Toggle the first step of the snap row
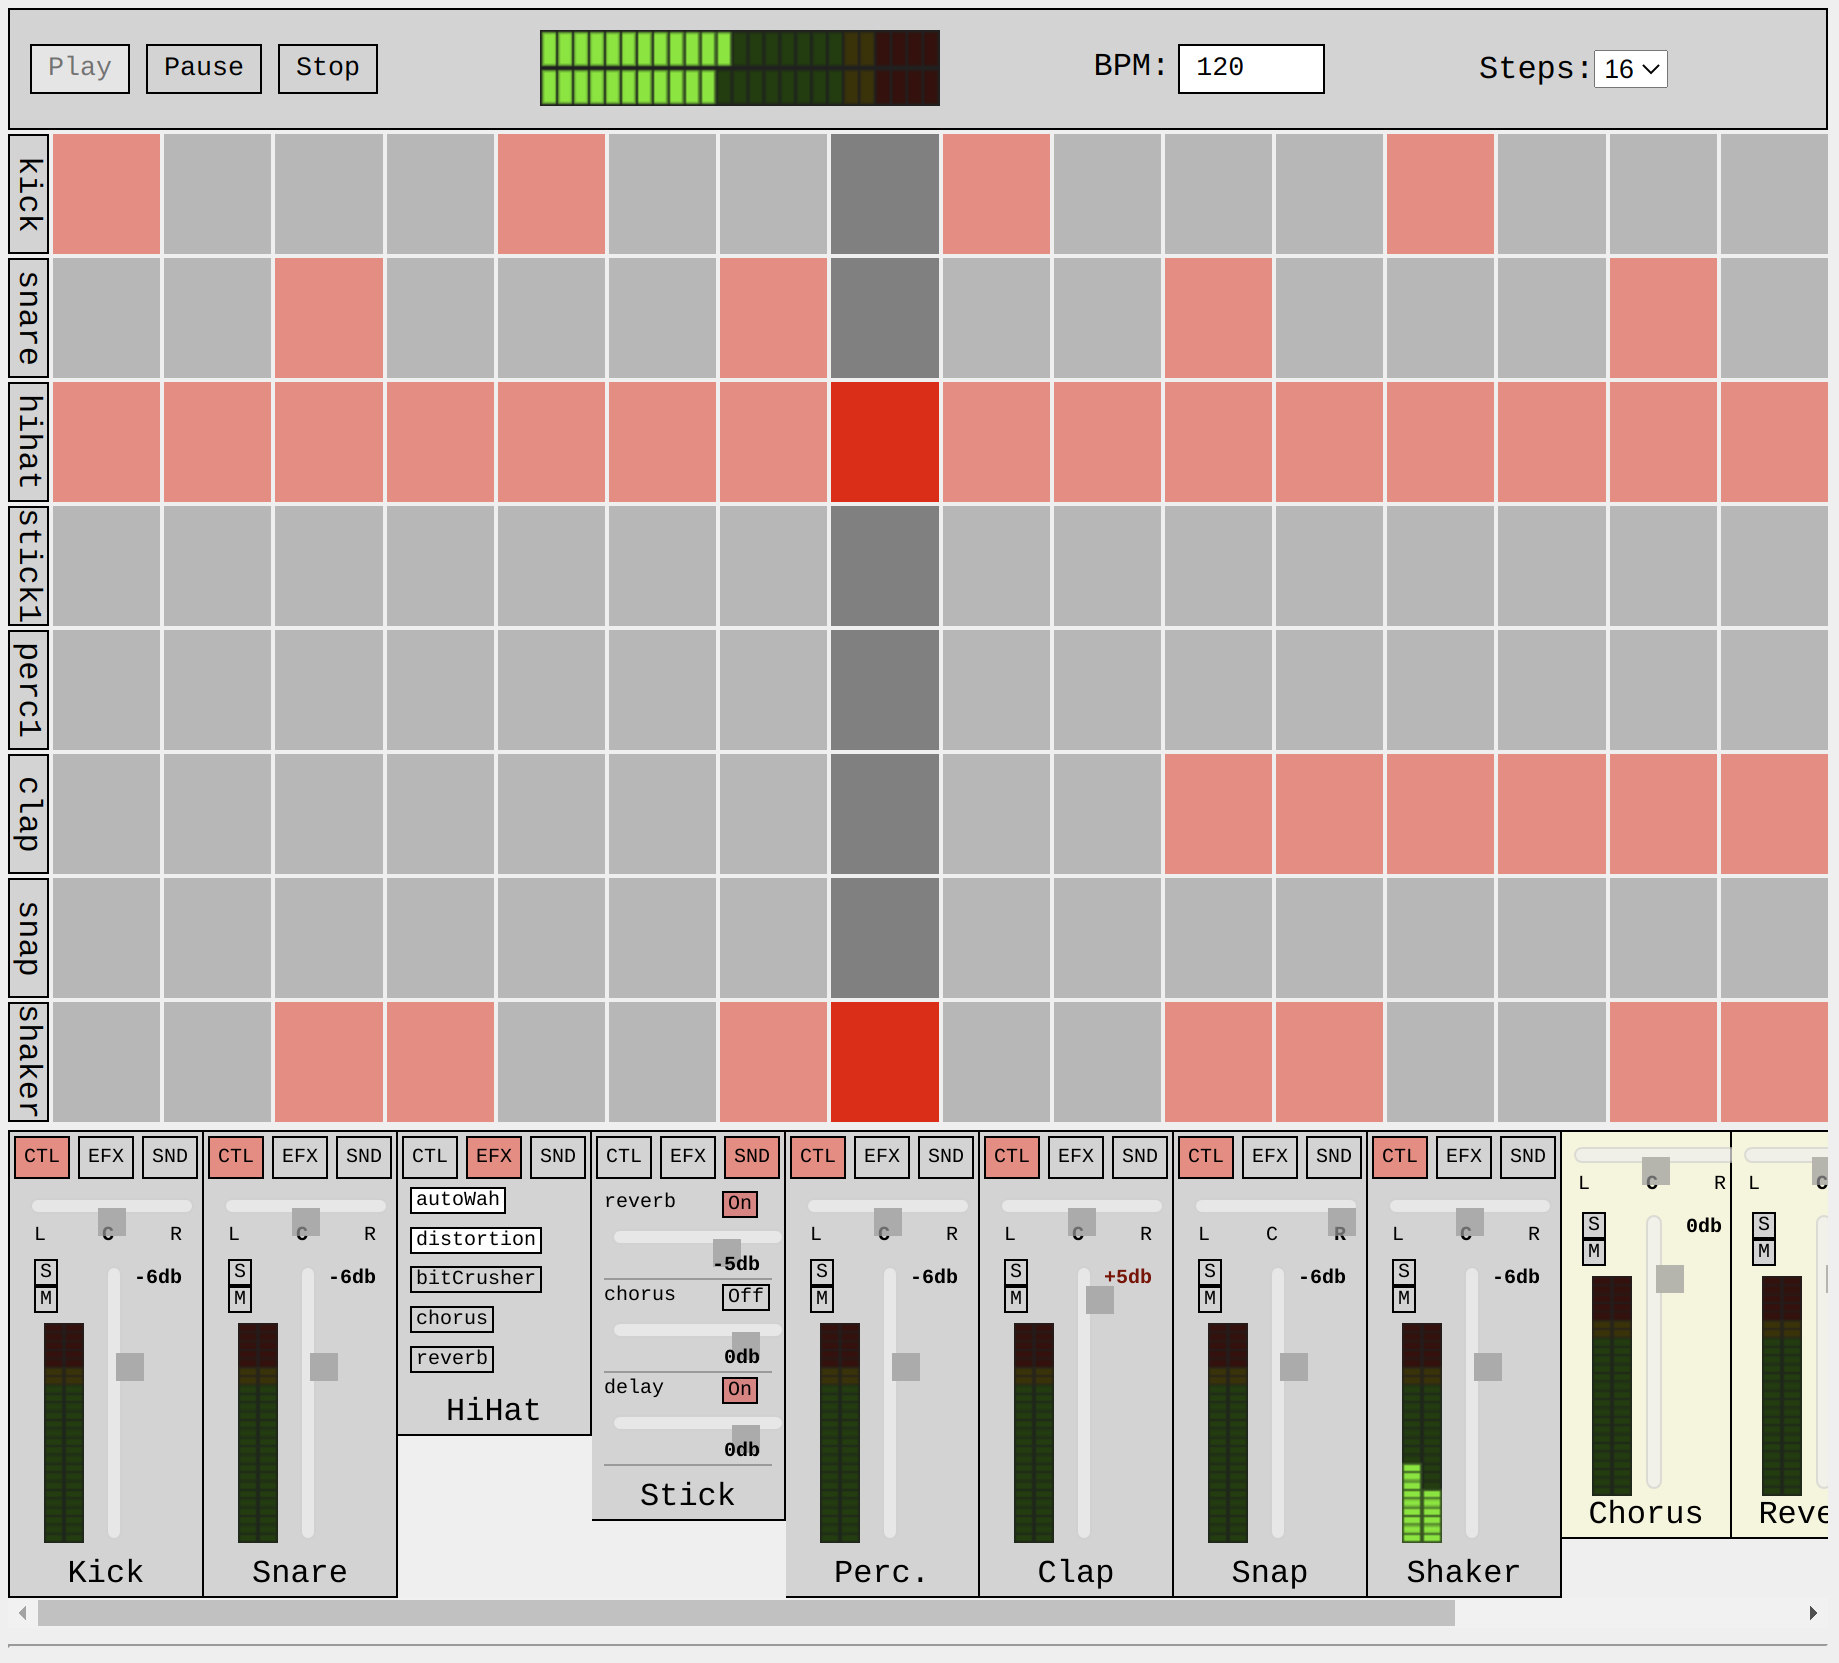Screen dimensions: 1839x1663 pos(107,938)
